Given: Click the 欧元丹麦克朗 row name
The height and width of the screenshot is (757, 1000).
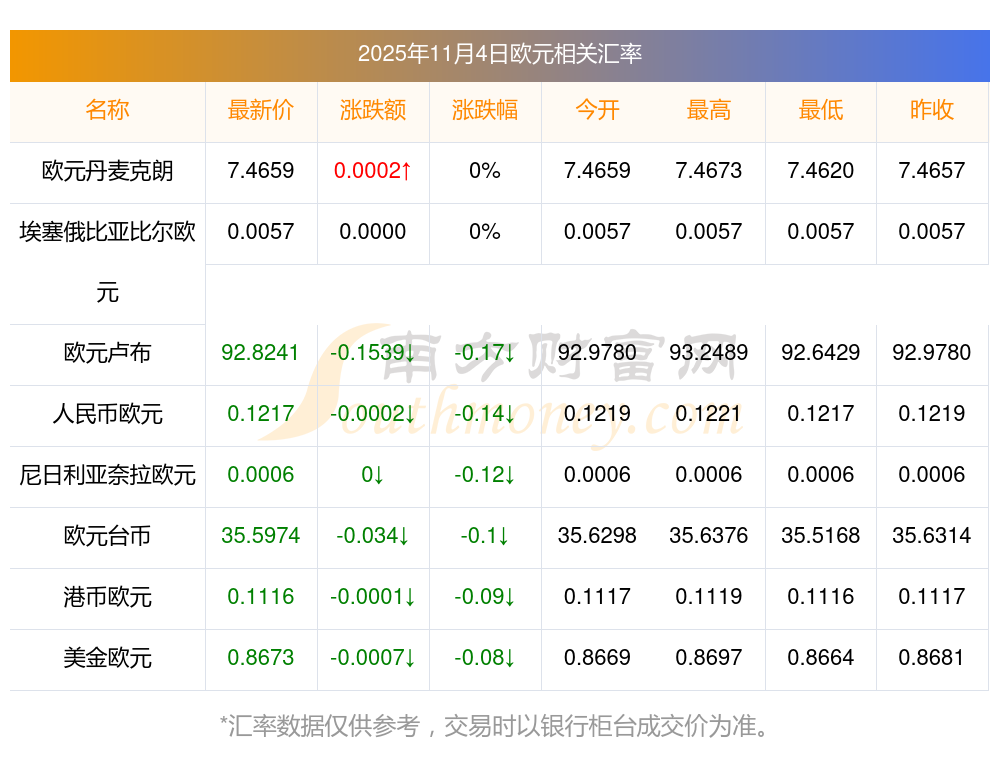Looking at the screenshot, I should (107, 171).
